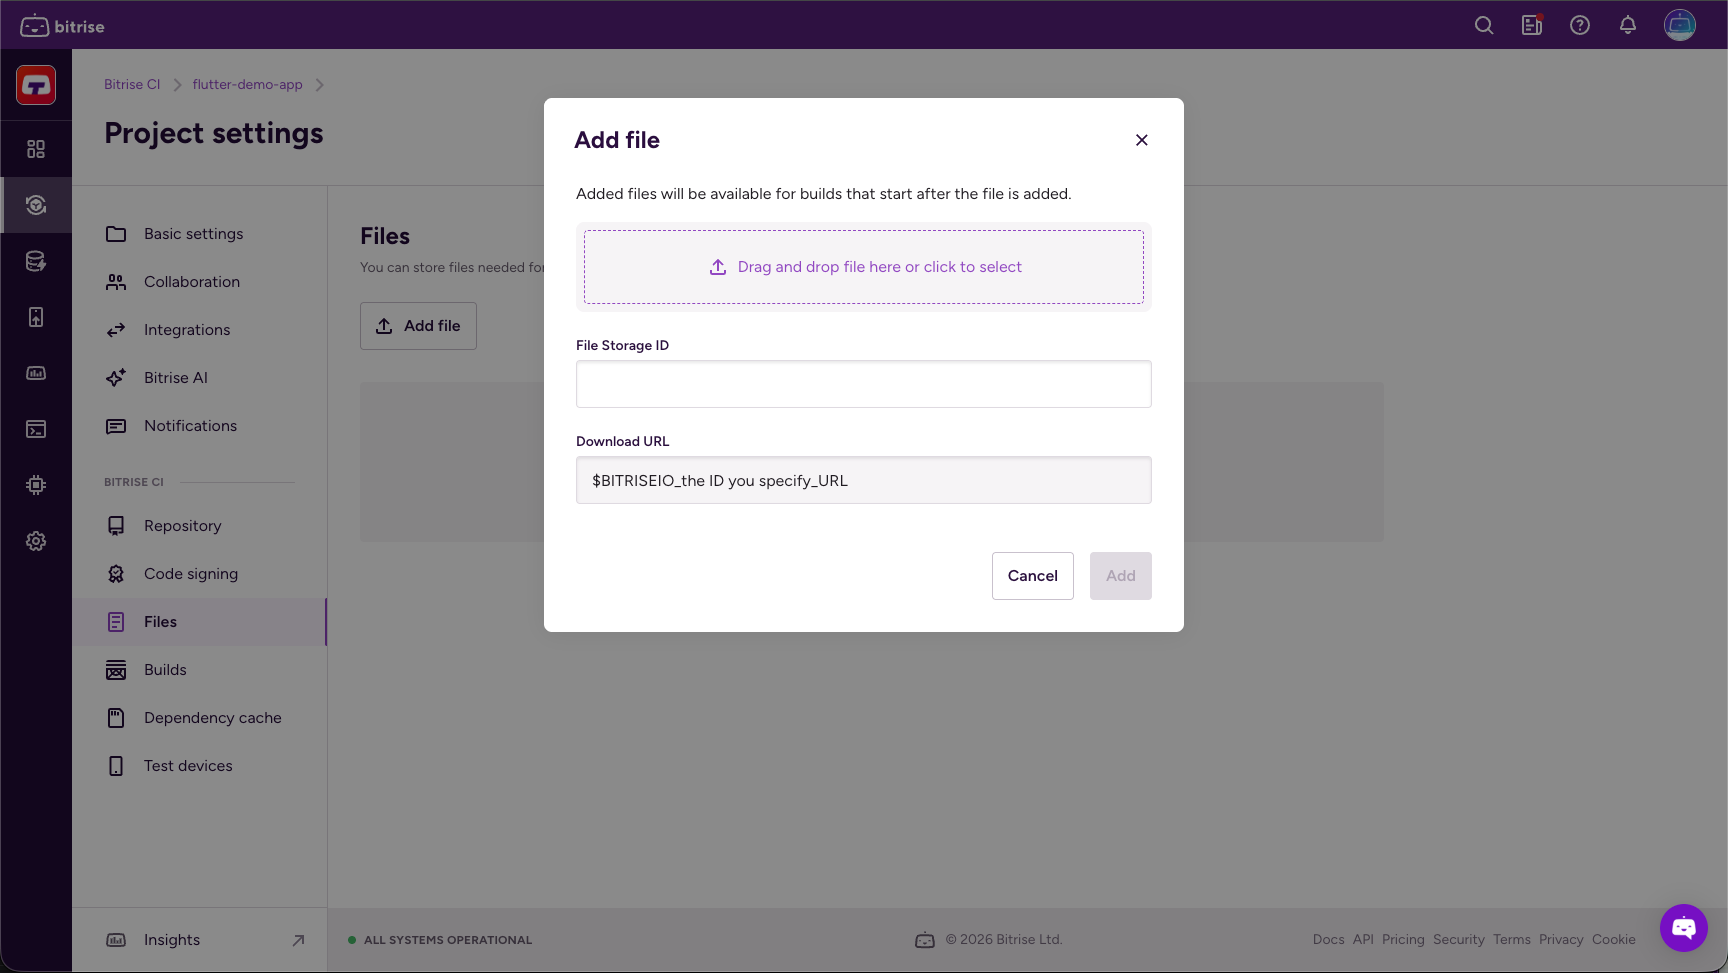Click All Systems Operational status

click(x=440, y=940)
